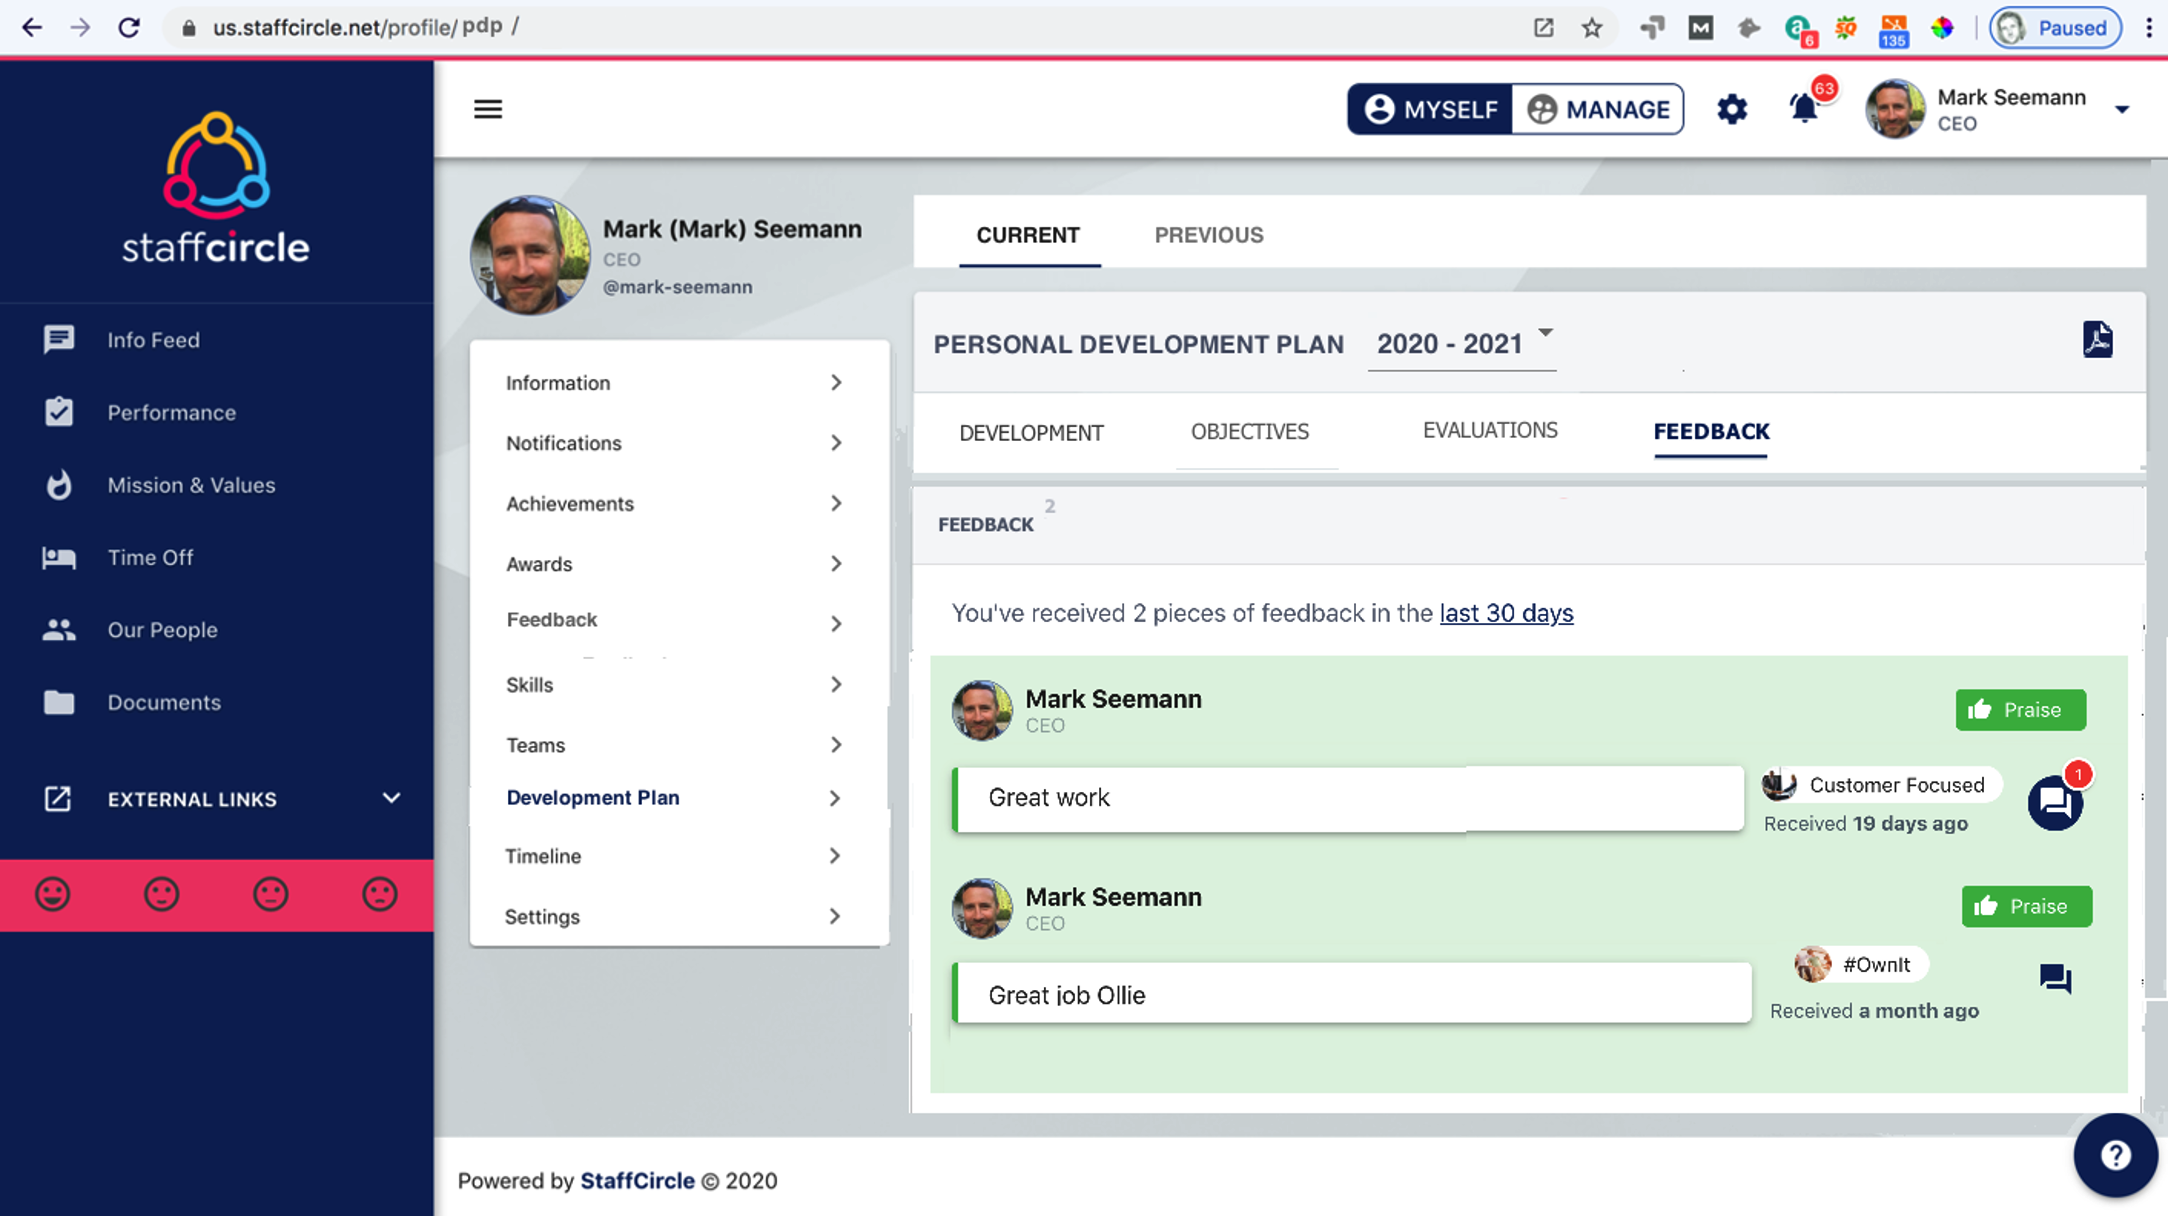
Task: Expand Information chevron in profile menu
Action: click(x=836, y=383)
